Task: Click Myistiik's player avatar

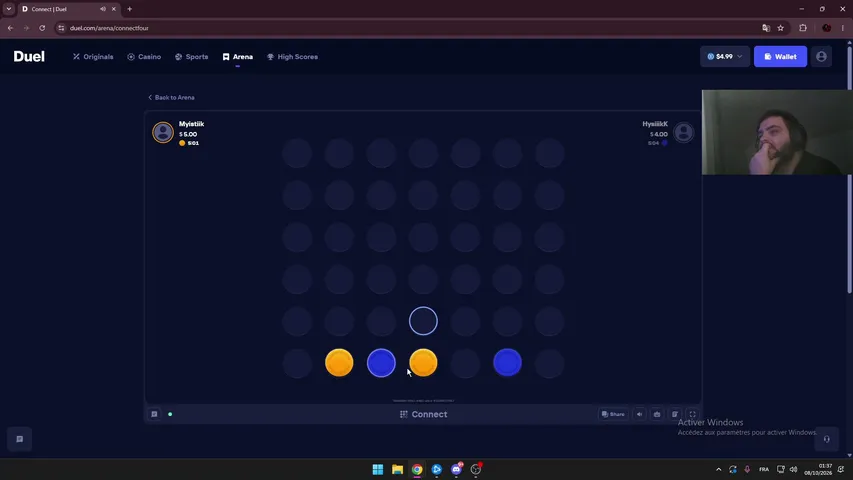Action: coord(163,132)
